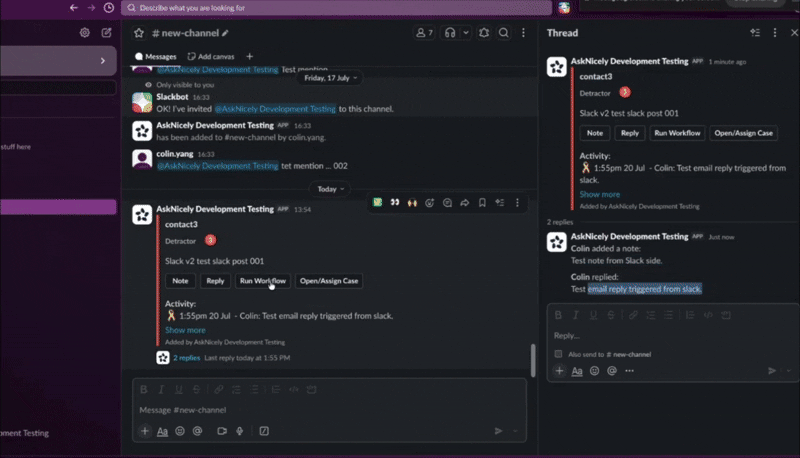Open the add reaction picker on message

click(x=430, y=202)
